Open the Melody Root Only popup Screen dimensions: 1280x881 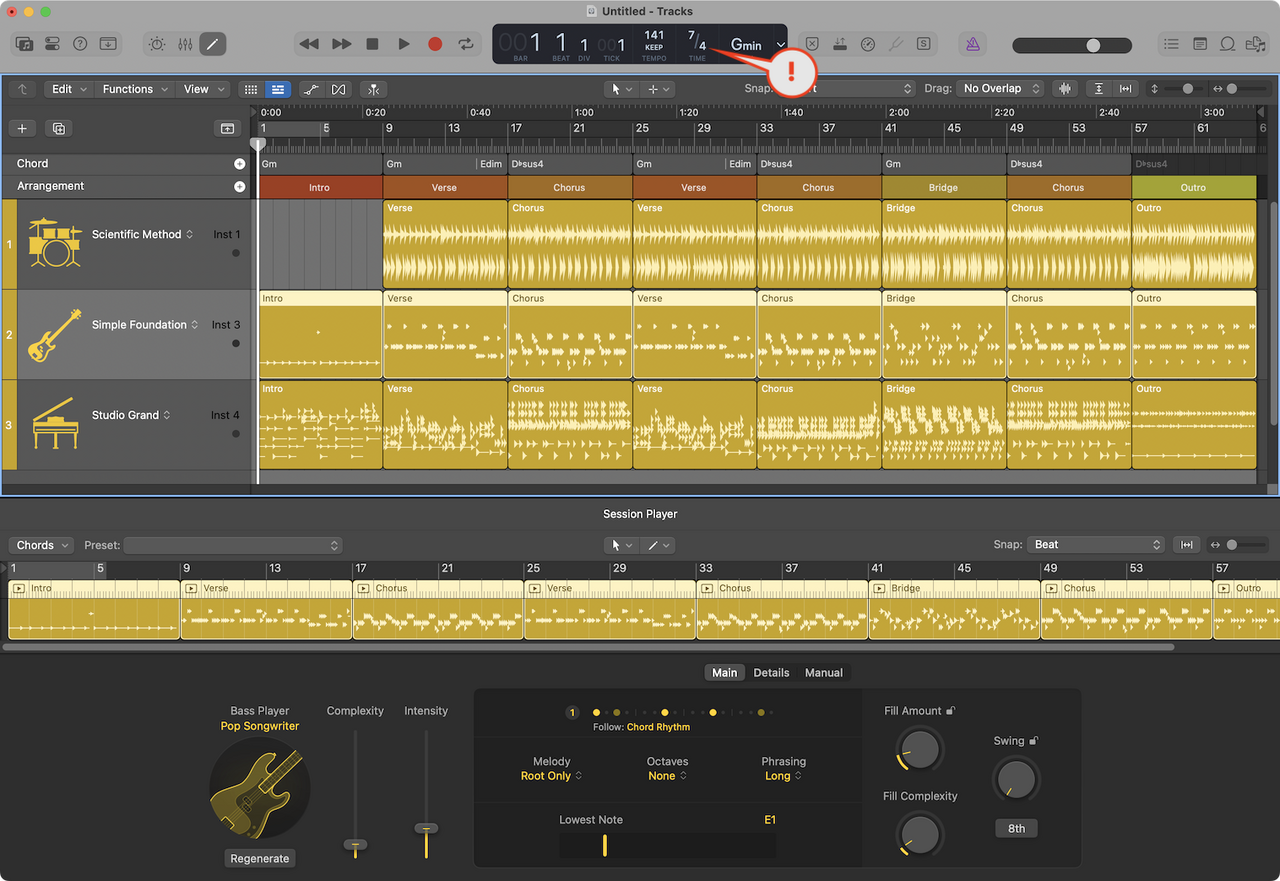[x=551, y=776]
